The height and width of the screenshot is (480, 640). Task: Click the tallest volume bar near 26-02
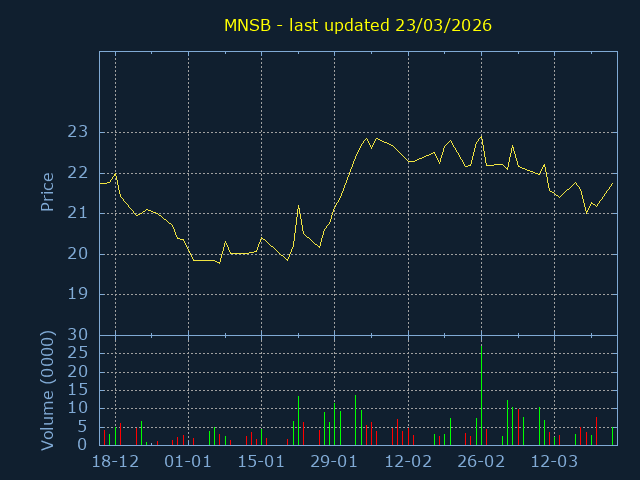point(481,400)
